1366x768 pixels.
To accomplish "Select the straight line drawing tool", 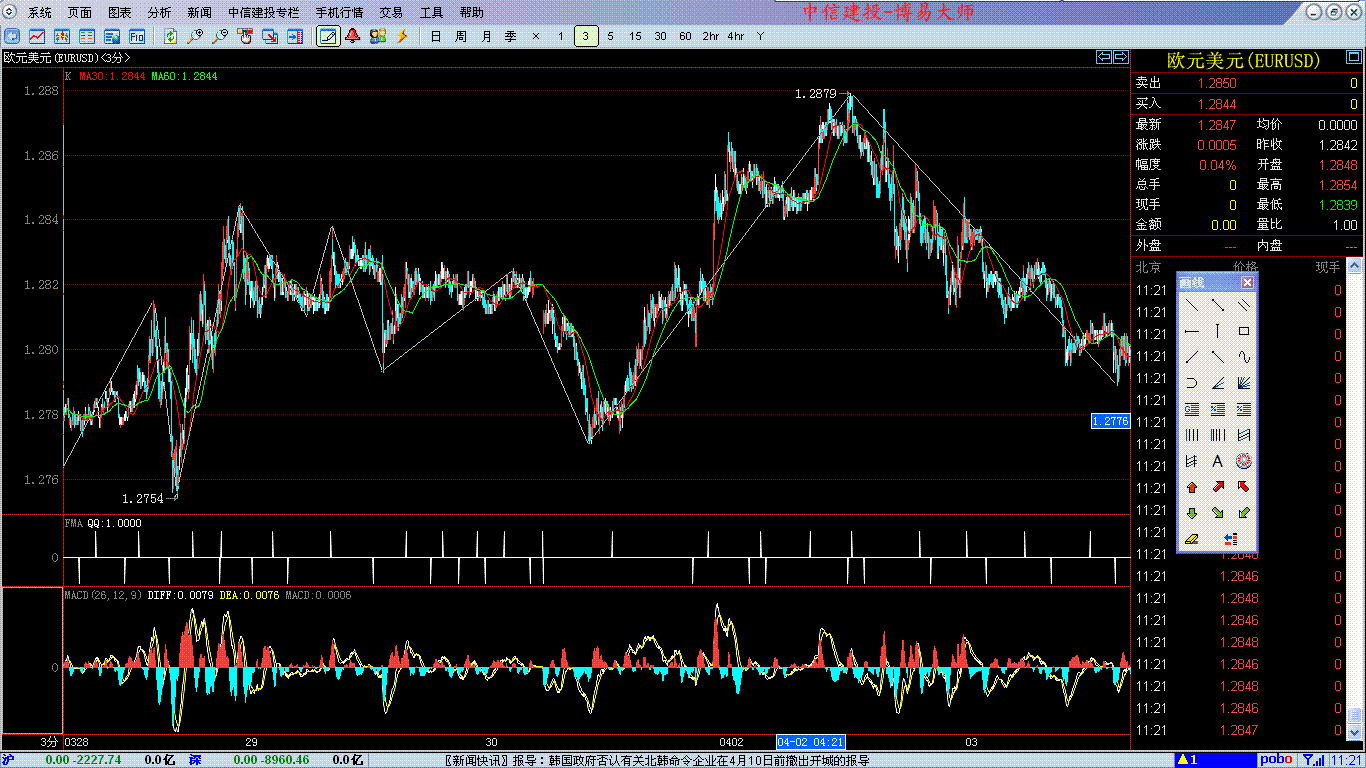I will [1191, 305].
